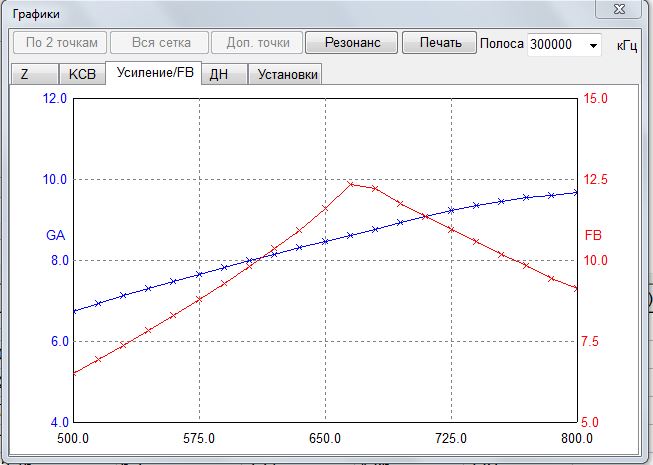Click the Вся сетка button

[160, 43]
